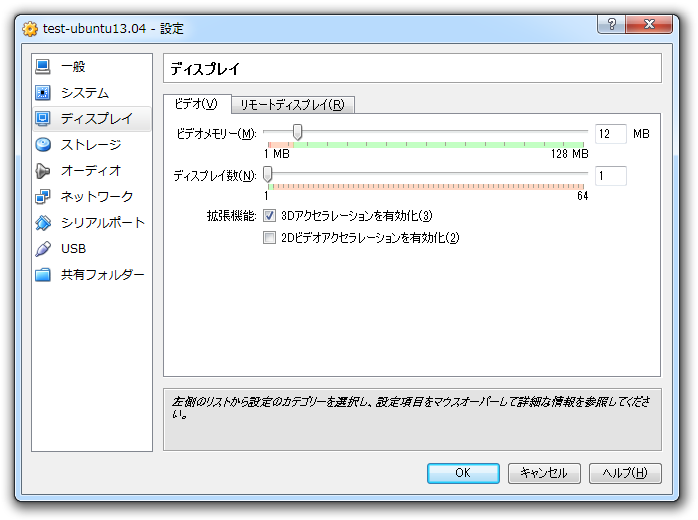Viewport: 698px width, 520px height.
Task: Click the OK button
Action: pyautogui.click(x=463, y=473)
